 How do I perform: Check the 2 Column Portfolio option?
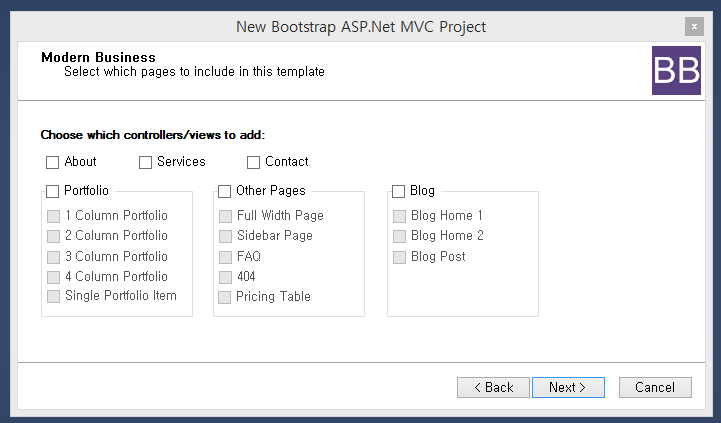[54, 237]
